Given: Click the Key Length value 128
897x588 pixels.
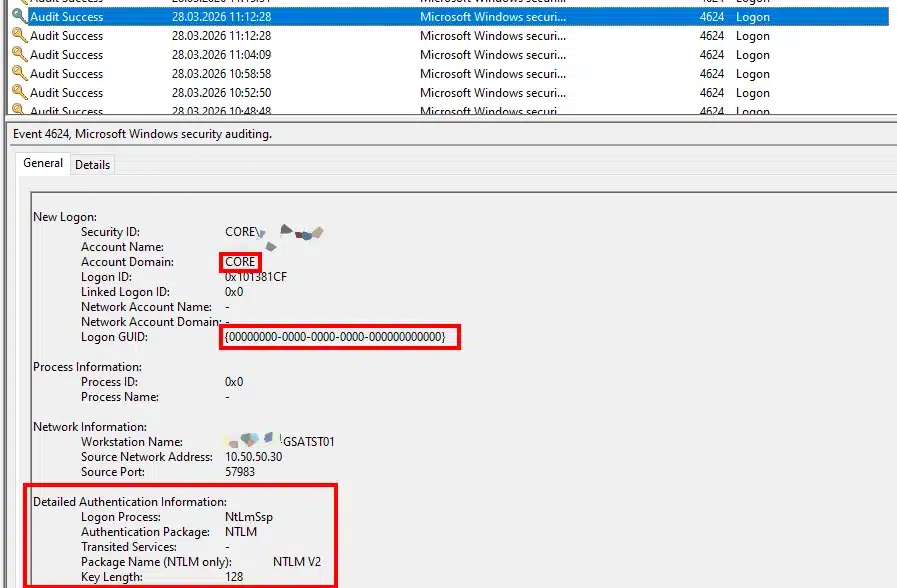Looking at the screenshot, I should coord(235,577).
